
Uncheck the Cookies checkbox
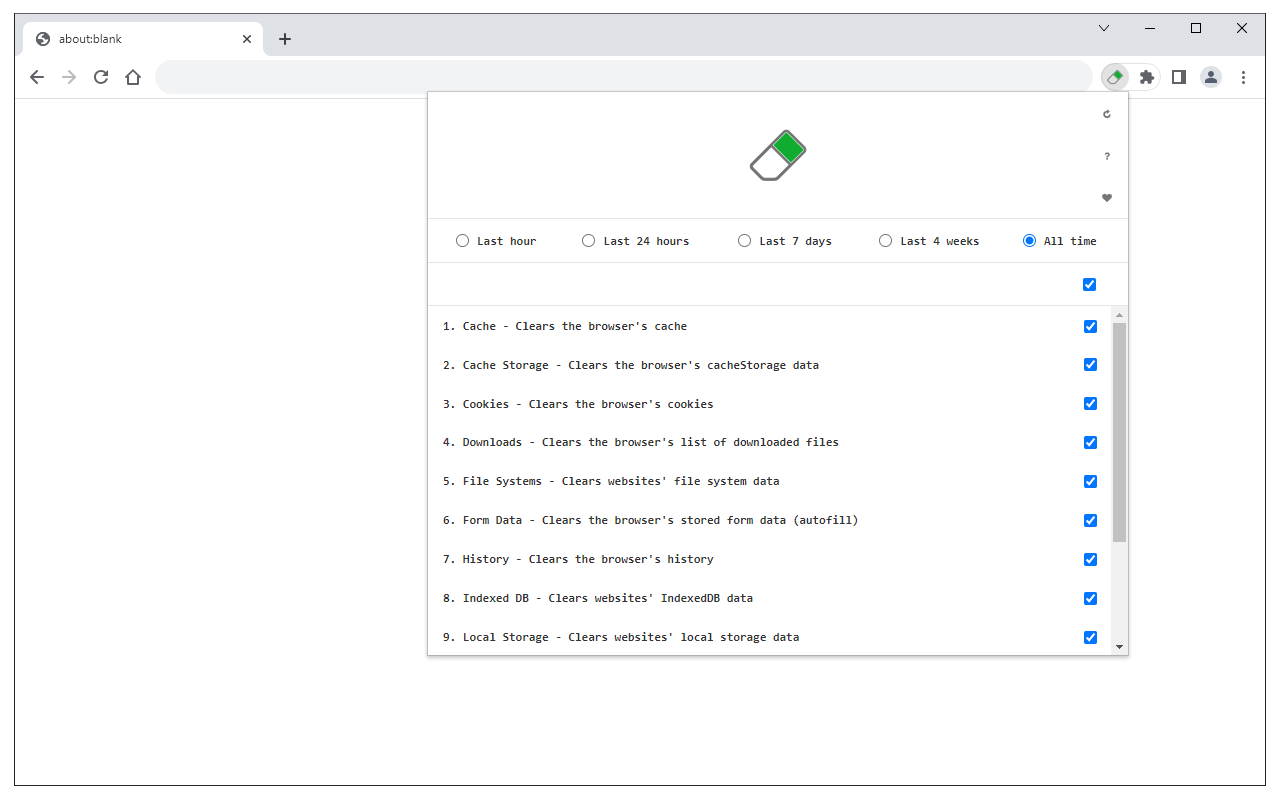click(x=1090, y=404)
